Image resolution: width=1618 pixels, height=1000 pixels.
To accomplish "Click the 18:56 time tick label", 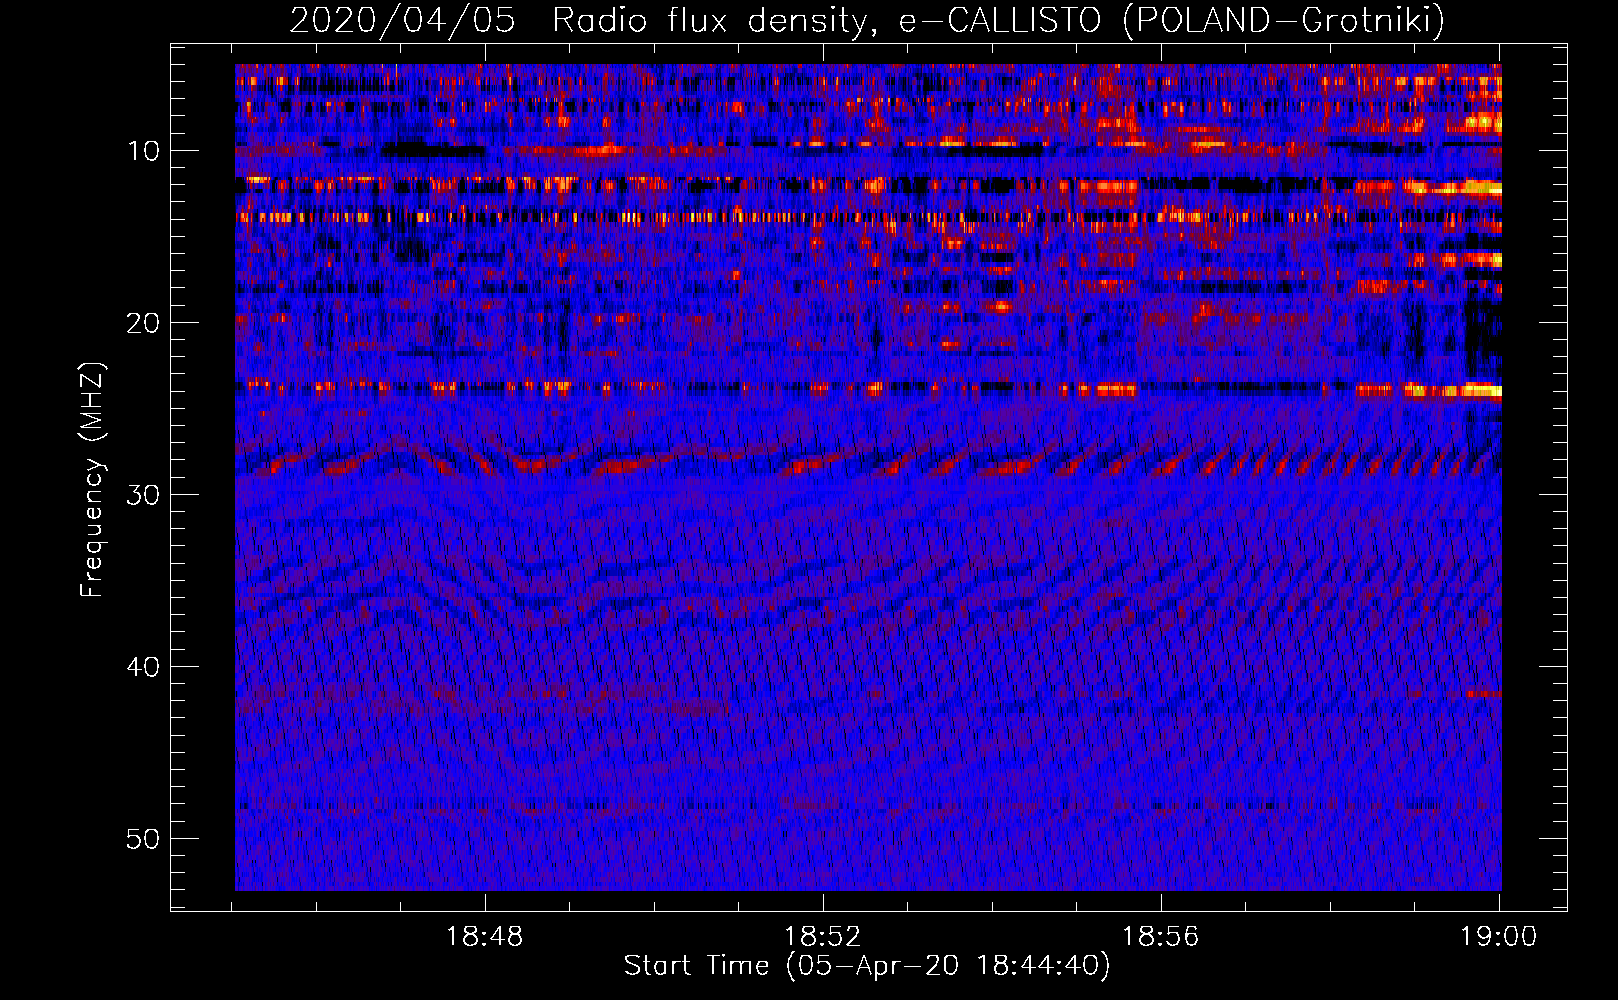I will point(1161,937).
